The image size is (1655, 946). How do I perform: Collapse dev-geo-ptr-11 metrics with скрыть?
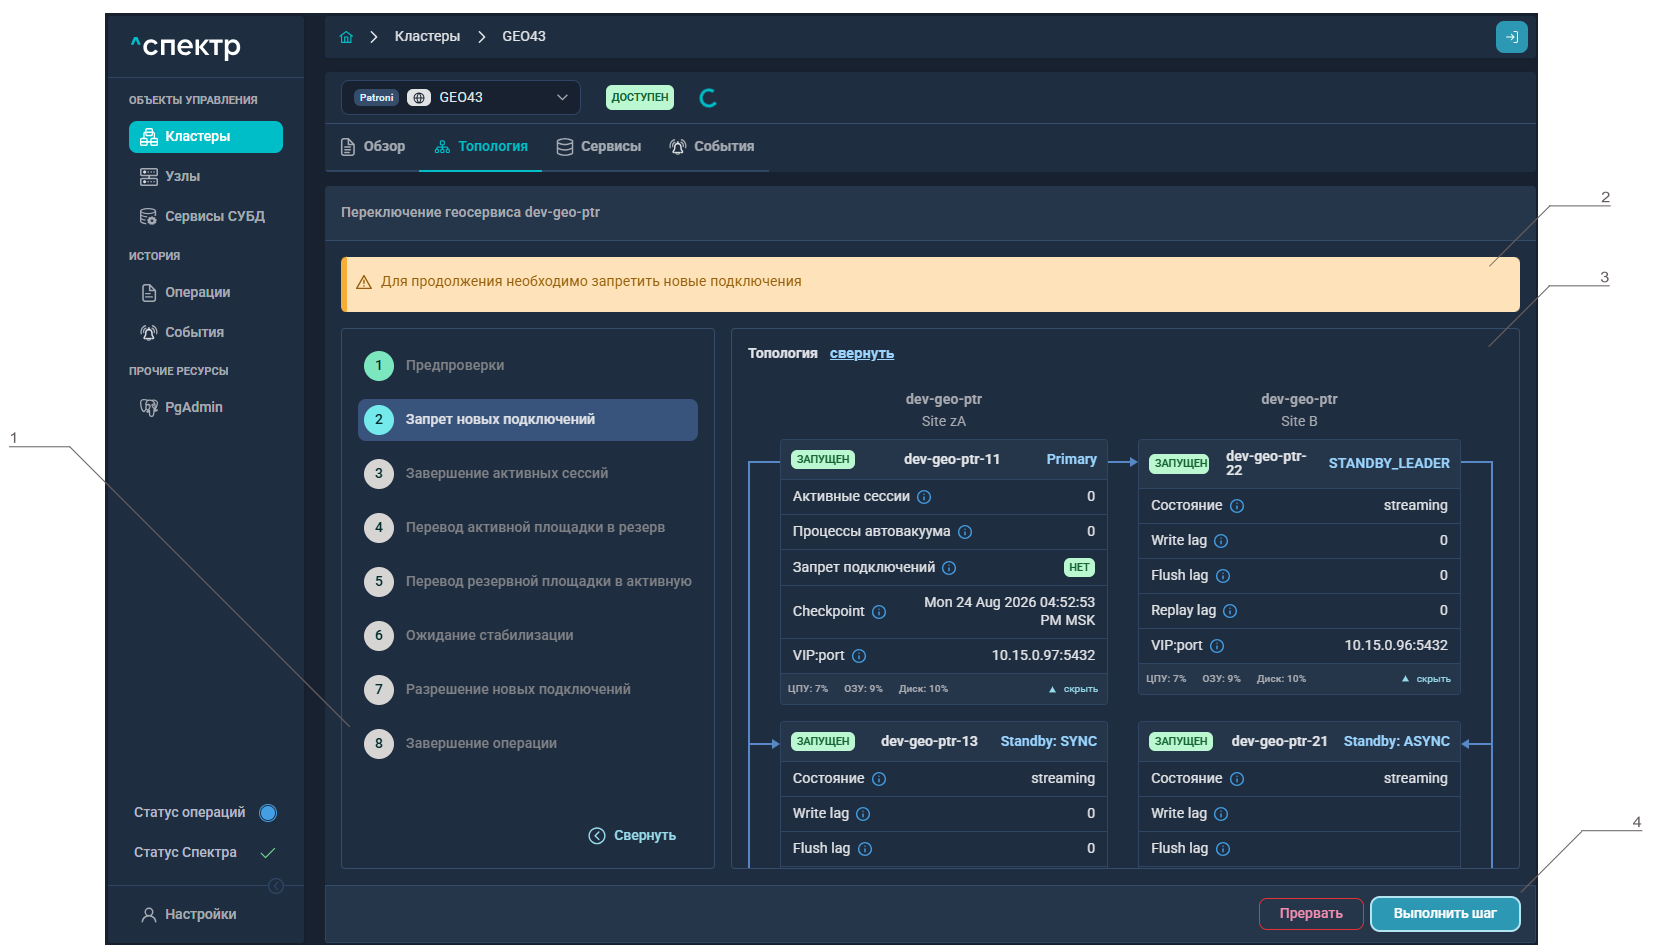[x=1073, y=689]
